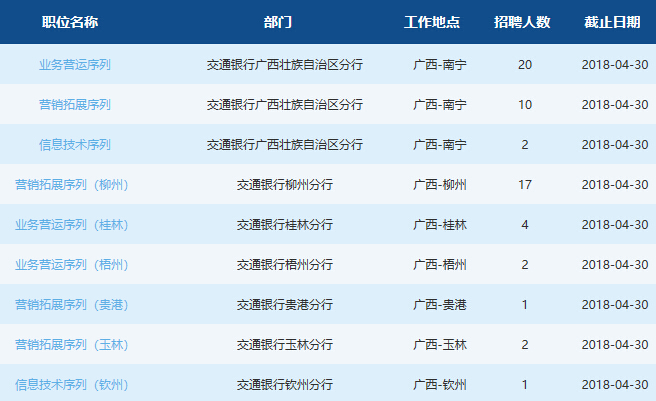
Task: Click the headcount 1 in the 贵港 row
Action: point(525,305)
